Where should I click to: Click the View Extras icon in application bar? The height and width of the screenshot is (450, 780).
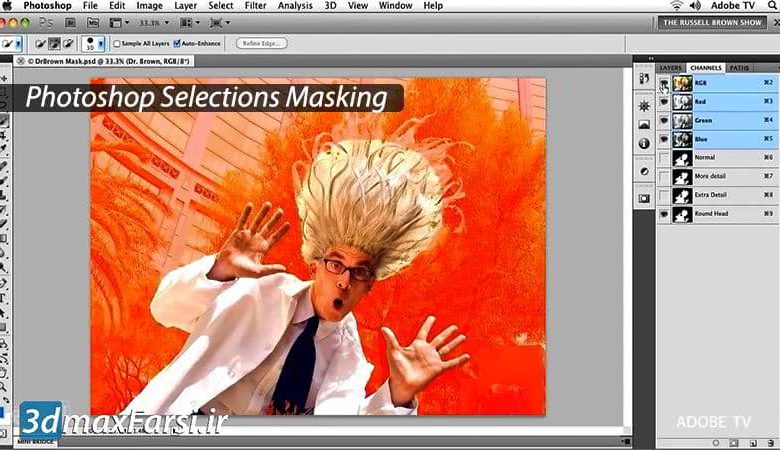(115, 23)
